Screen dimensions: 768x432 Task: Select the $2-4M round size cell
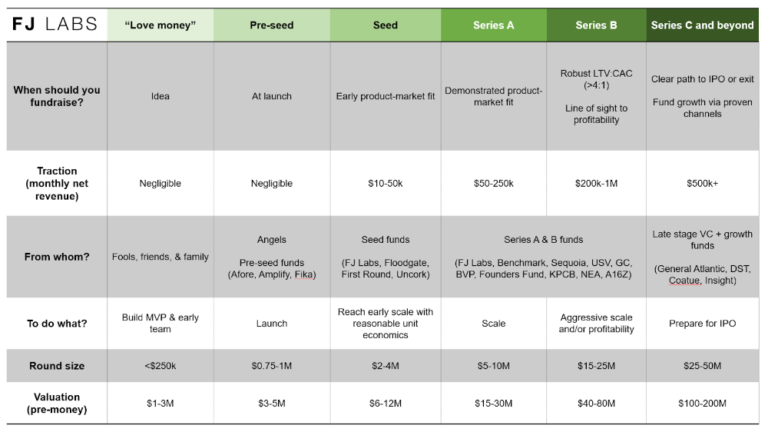pos(384,366)
